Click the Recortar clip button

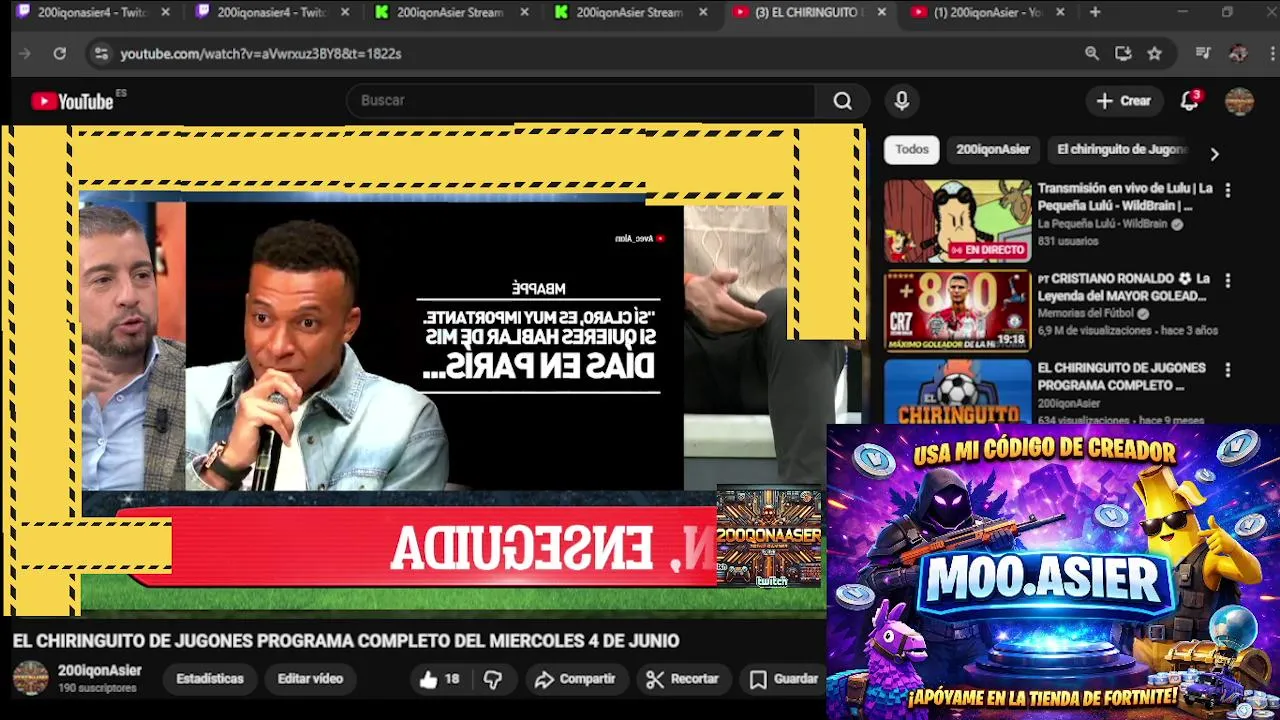click(x=683, y=679)
